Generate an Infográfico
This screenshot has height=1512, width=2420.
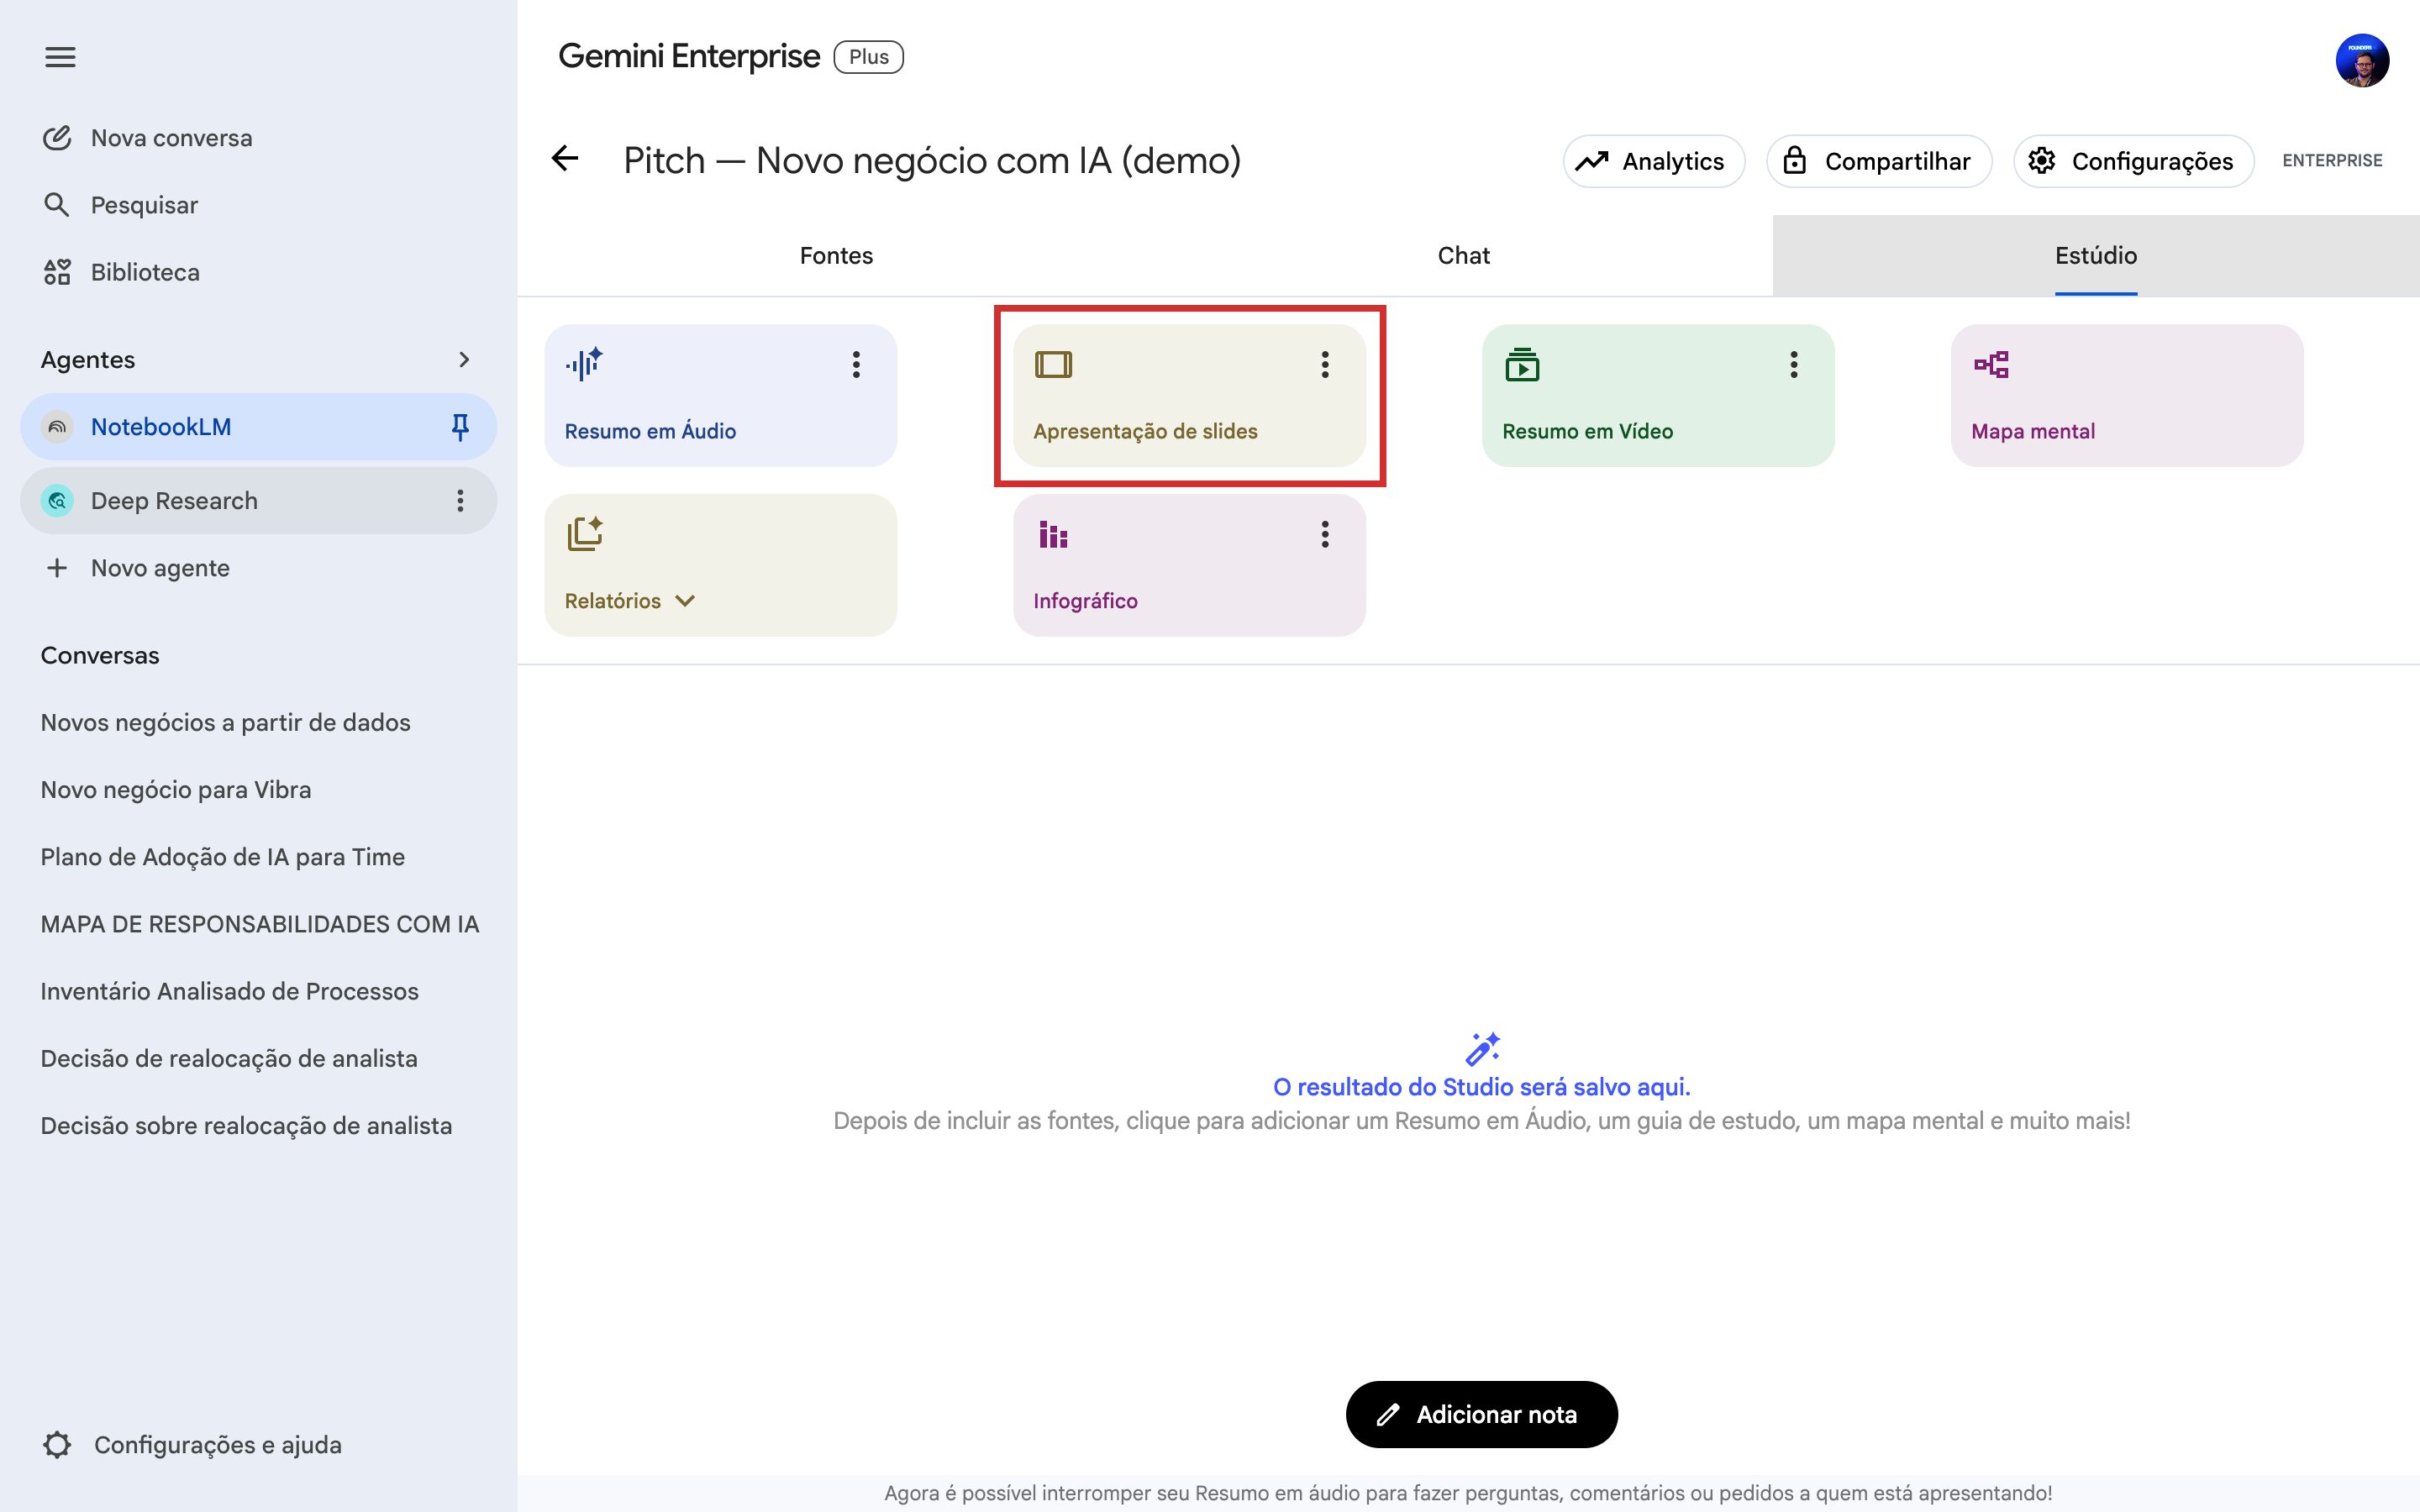[1189, 565]
